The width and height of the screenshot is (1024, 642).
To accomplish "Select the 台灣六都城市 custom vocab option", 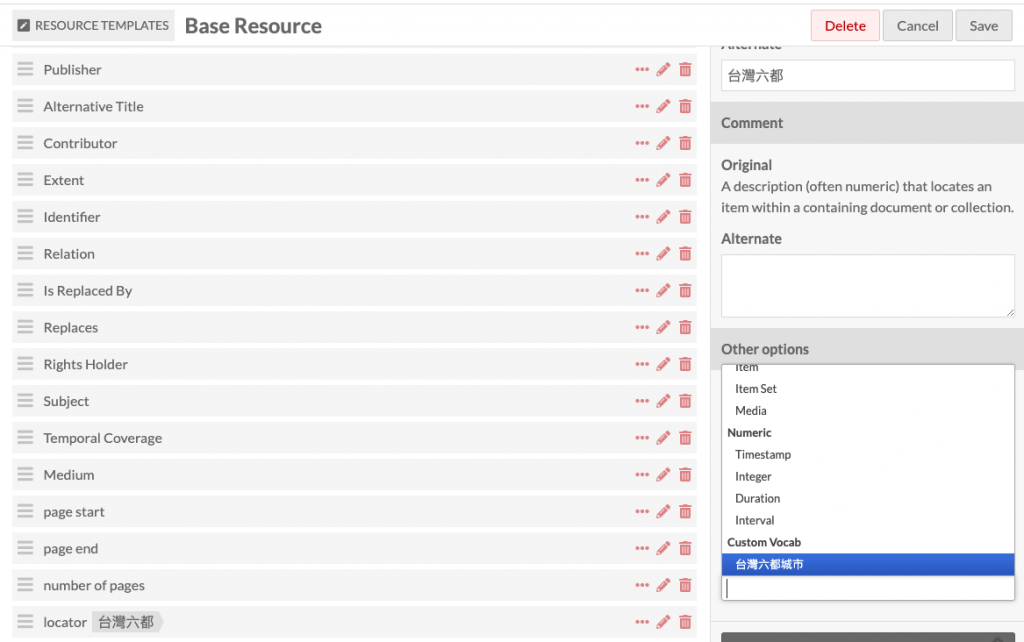I will 769,565.
